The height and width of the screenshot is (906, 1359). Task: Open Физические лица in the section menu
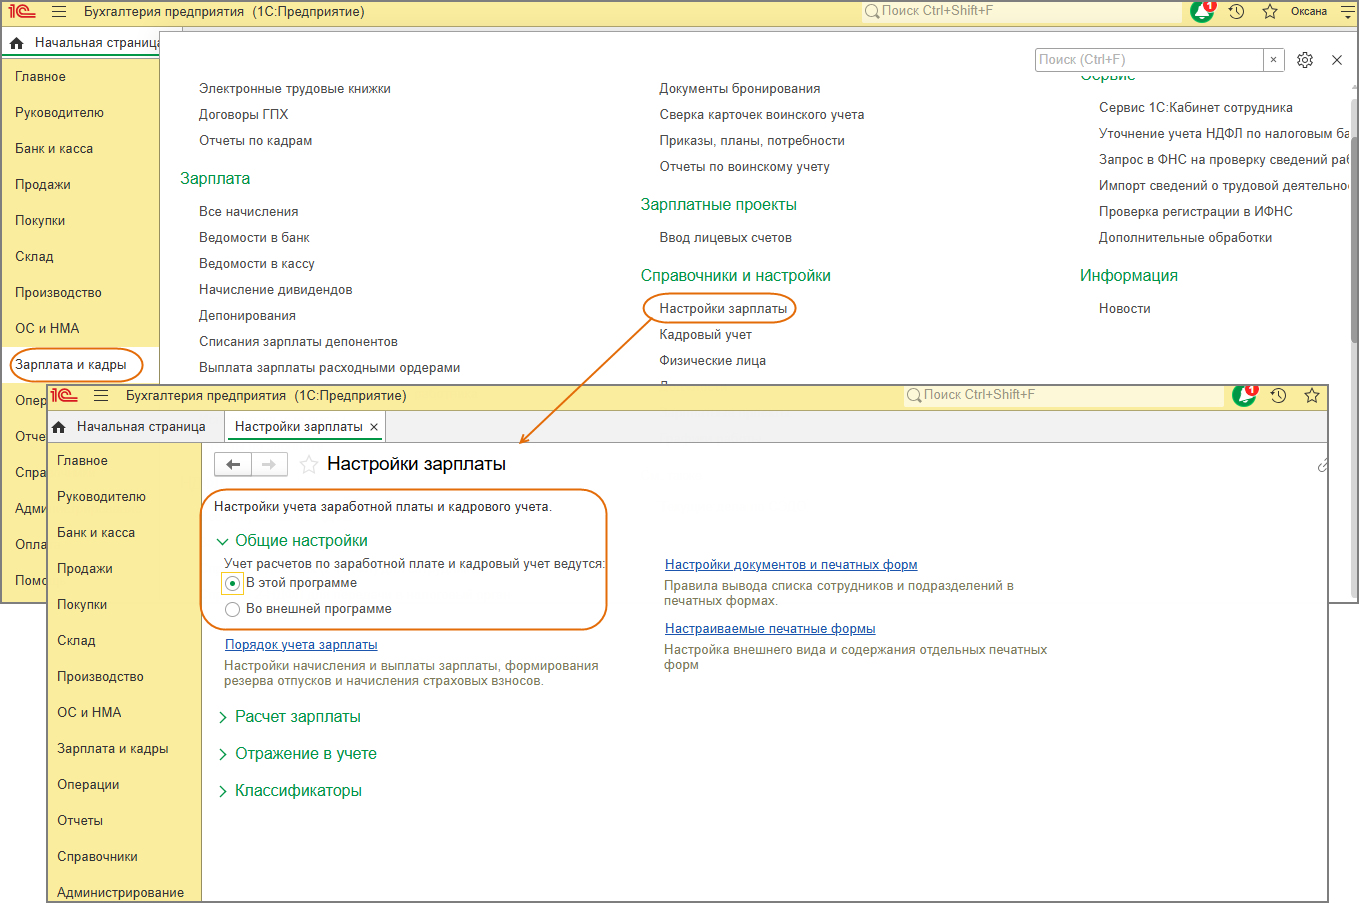tap(712, 361)
